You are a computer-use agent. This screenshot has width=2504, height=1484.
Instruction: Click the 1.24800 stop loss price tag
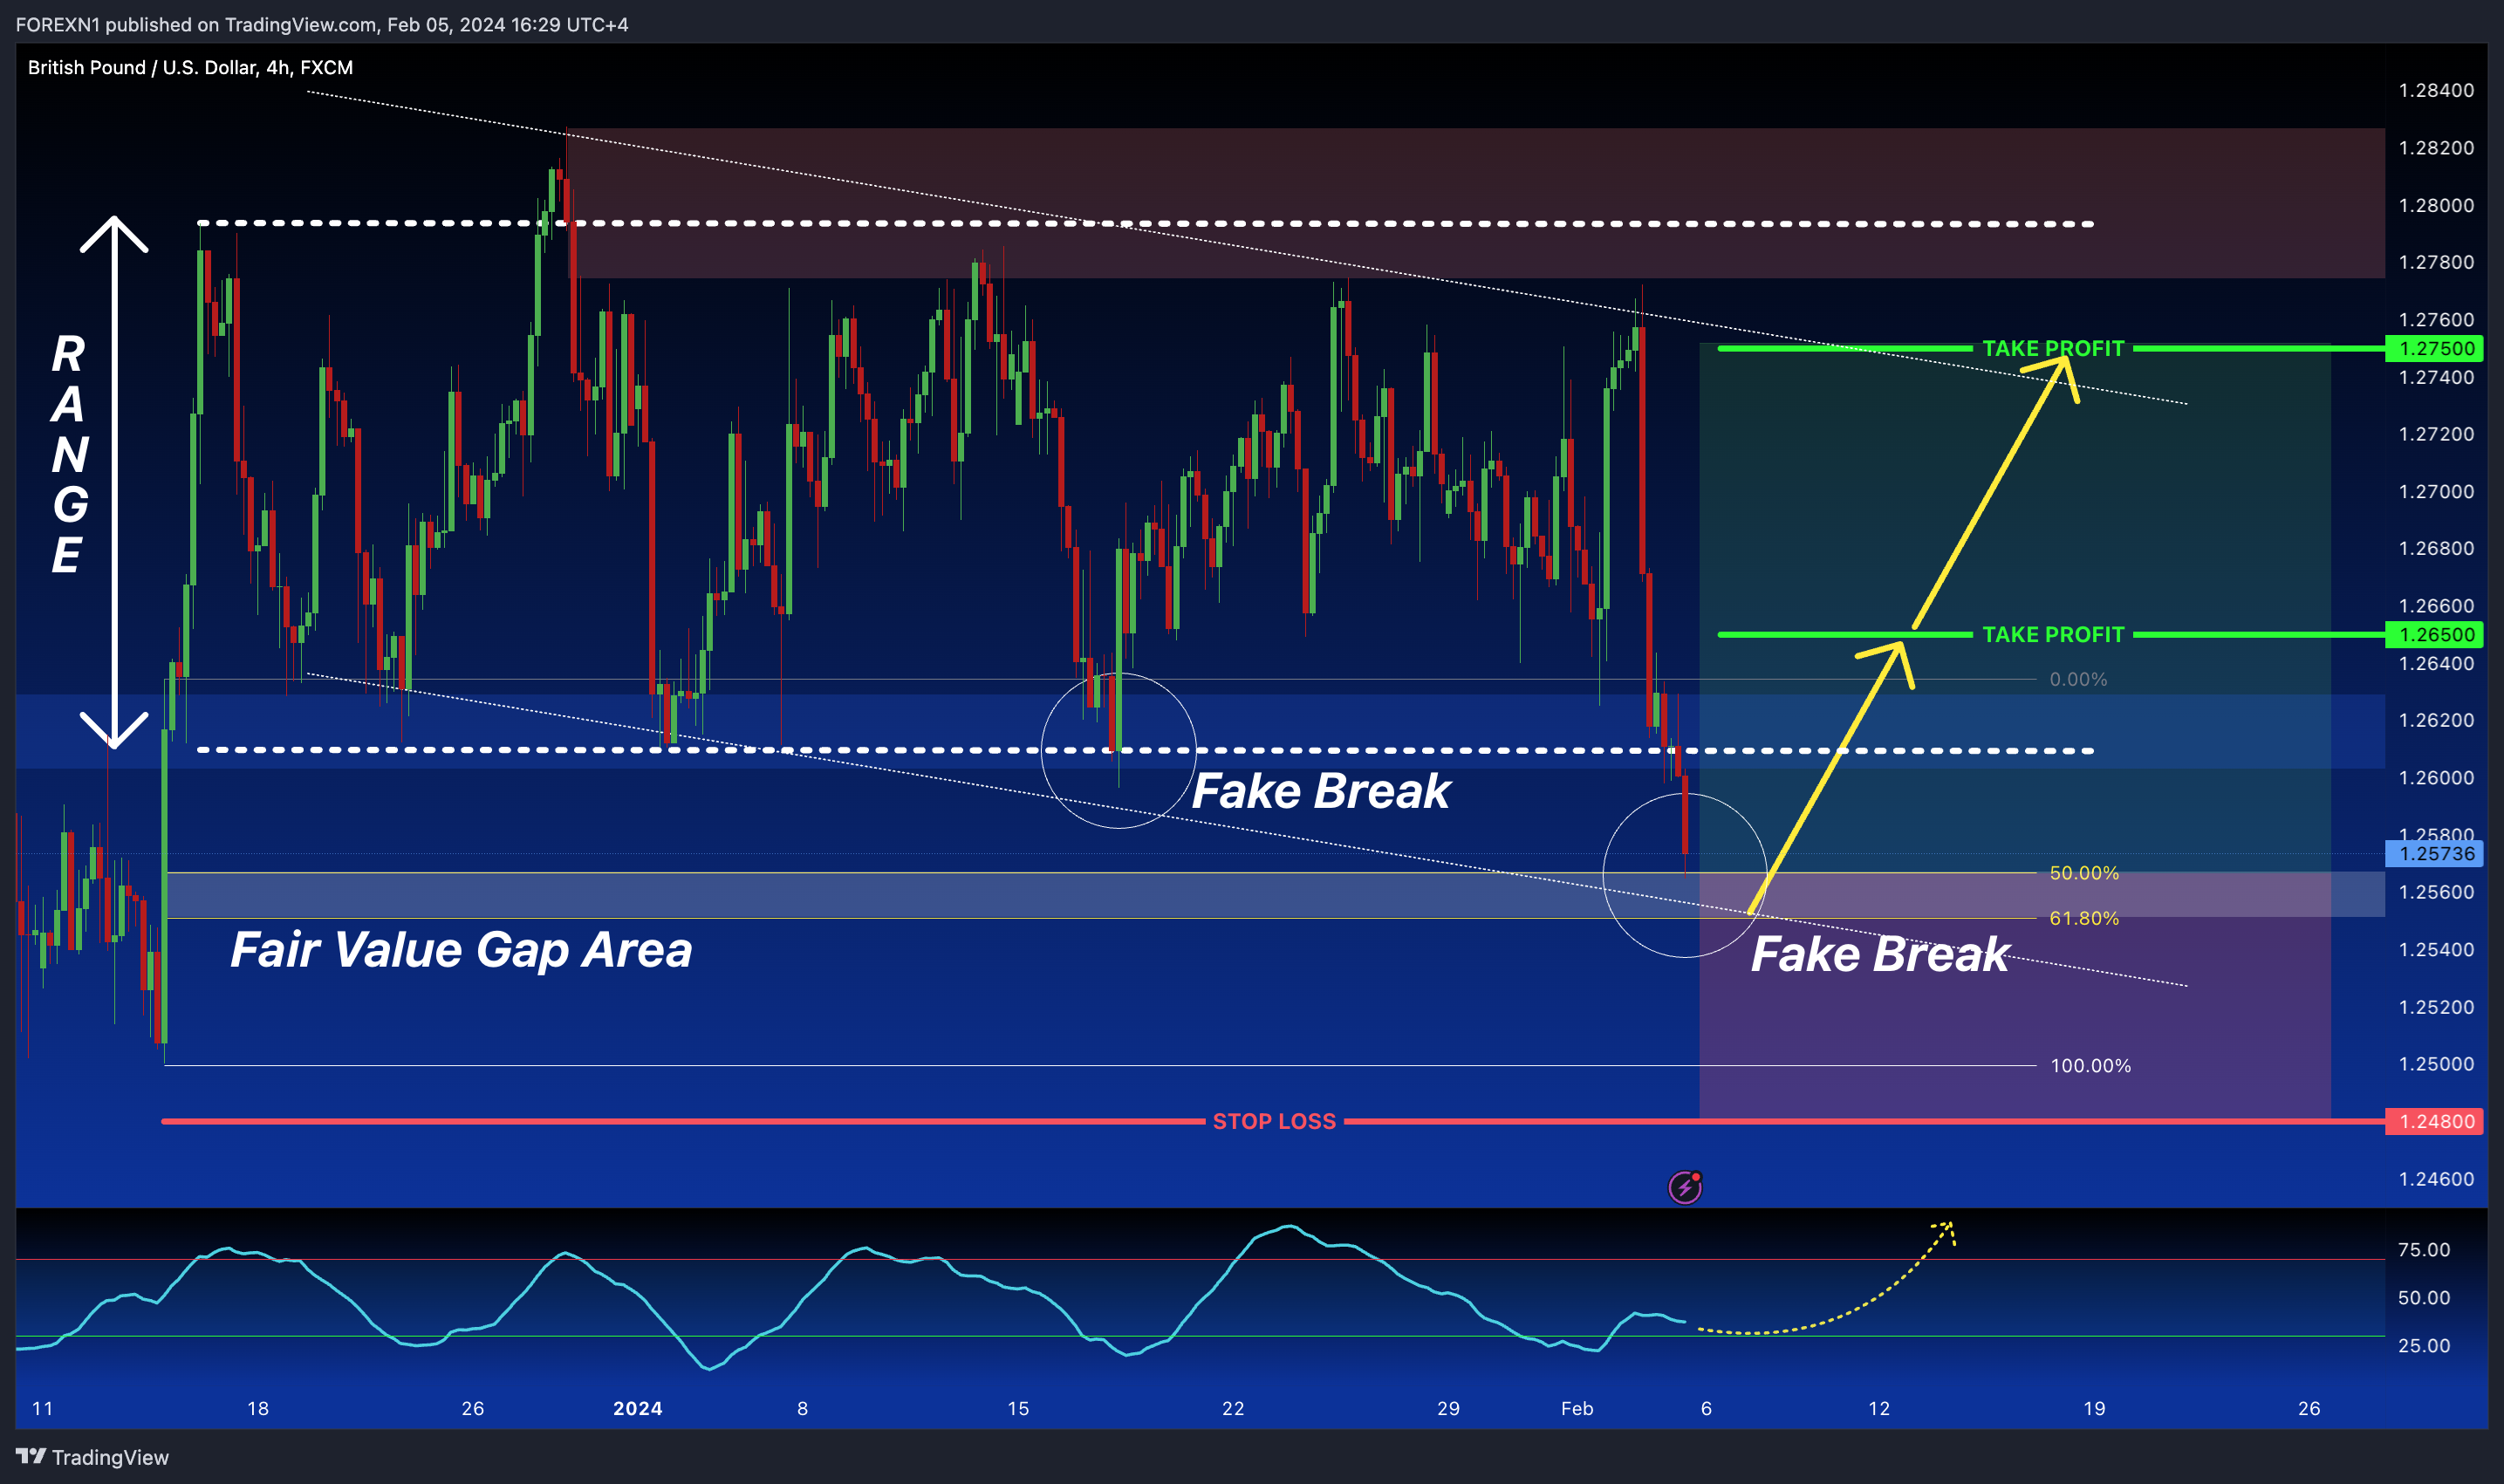pos(2436,1122)
